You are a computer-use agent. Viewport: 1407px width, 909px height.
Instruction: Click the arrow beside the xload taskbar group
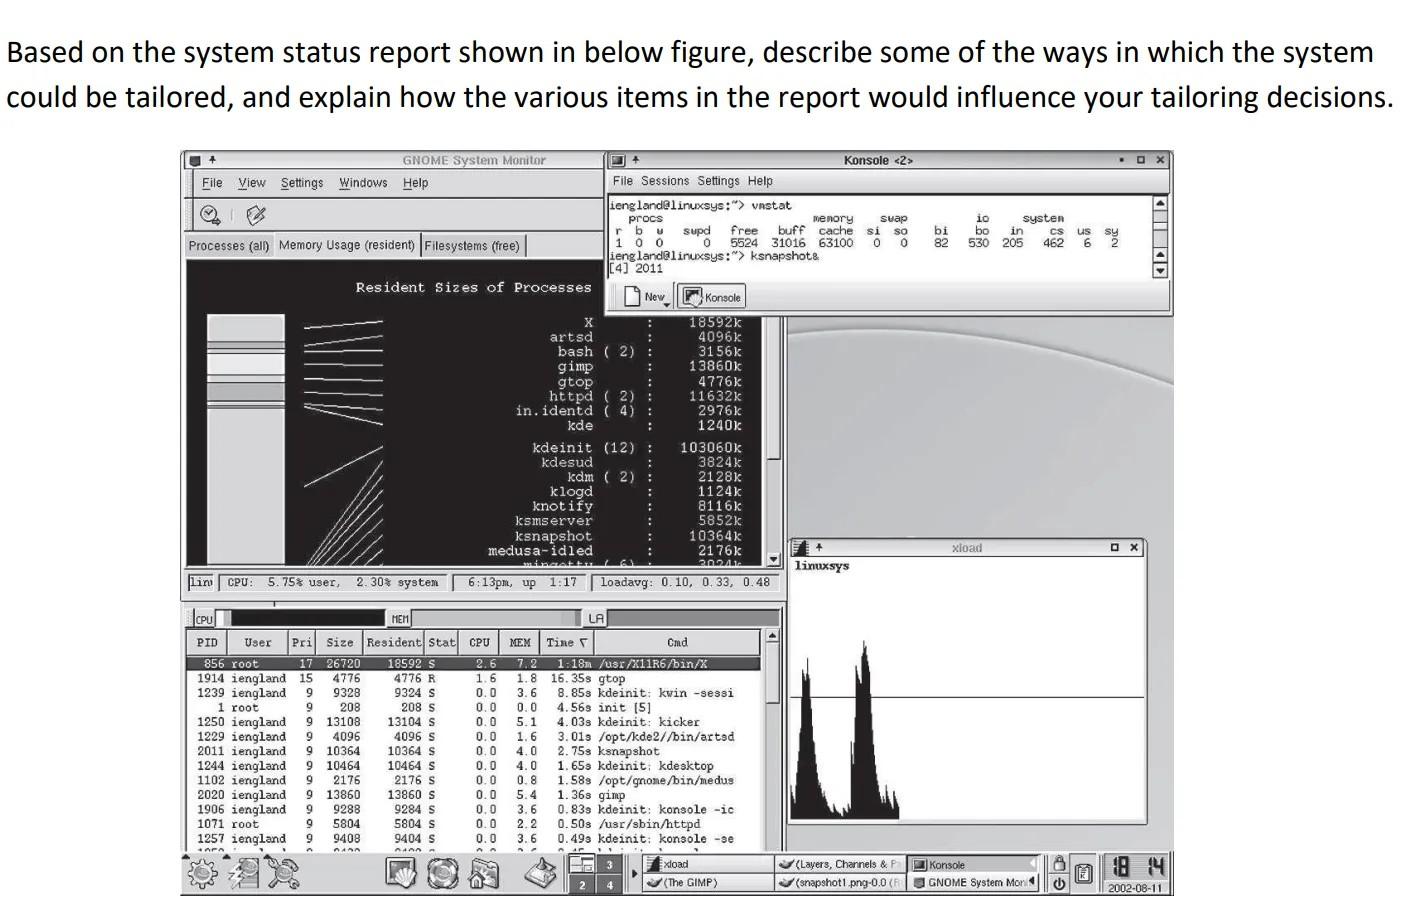634,872
